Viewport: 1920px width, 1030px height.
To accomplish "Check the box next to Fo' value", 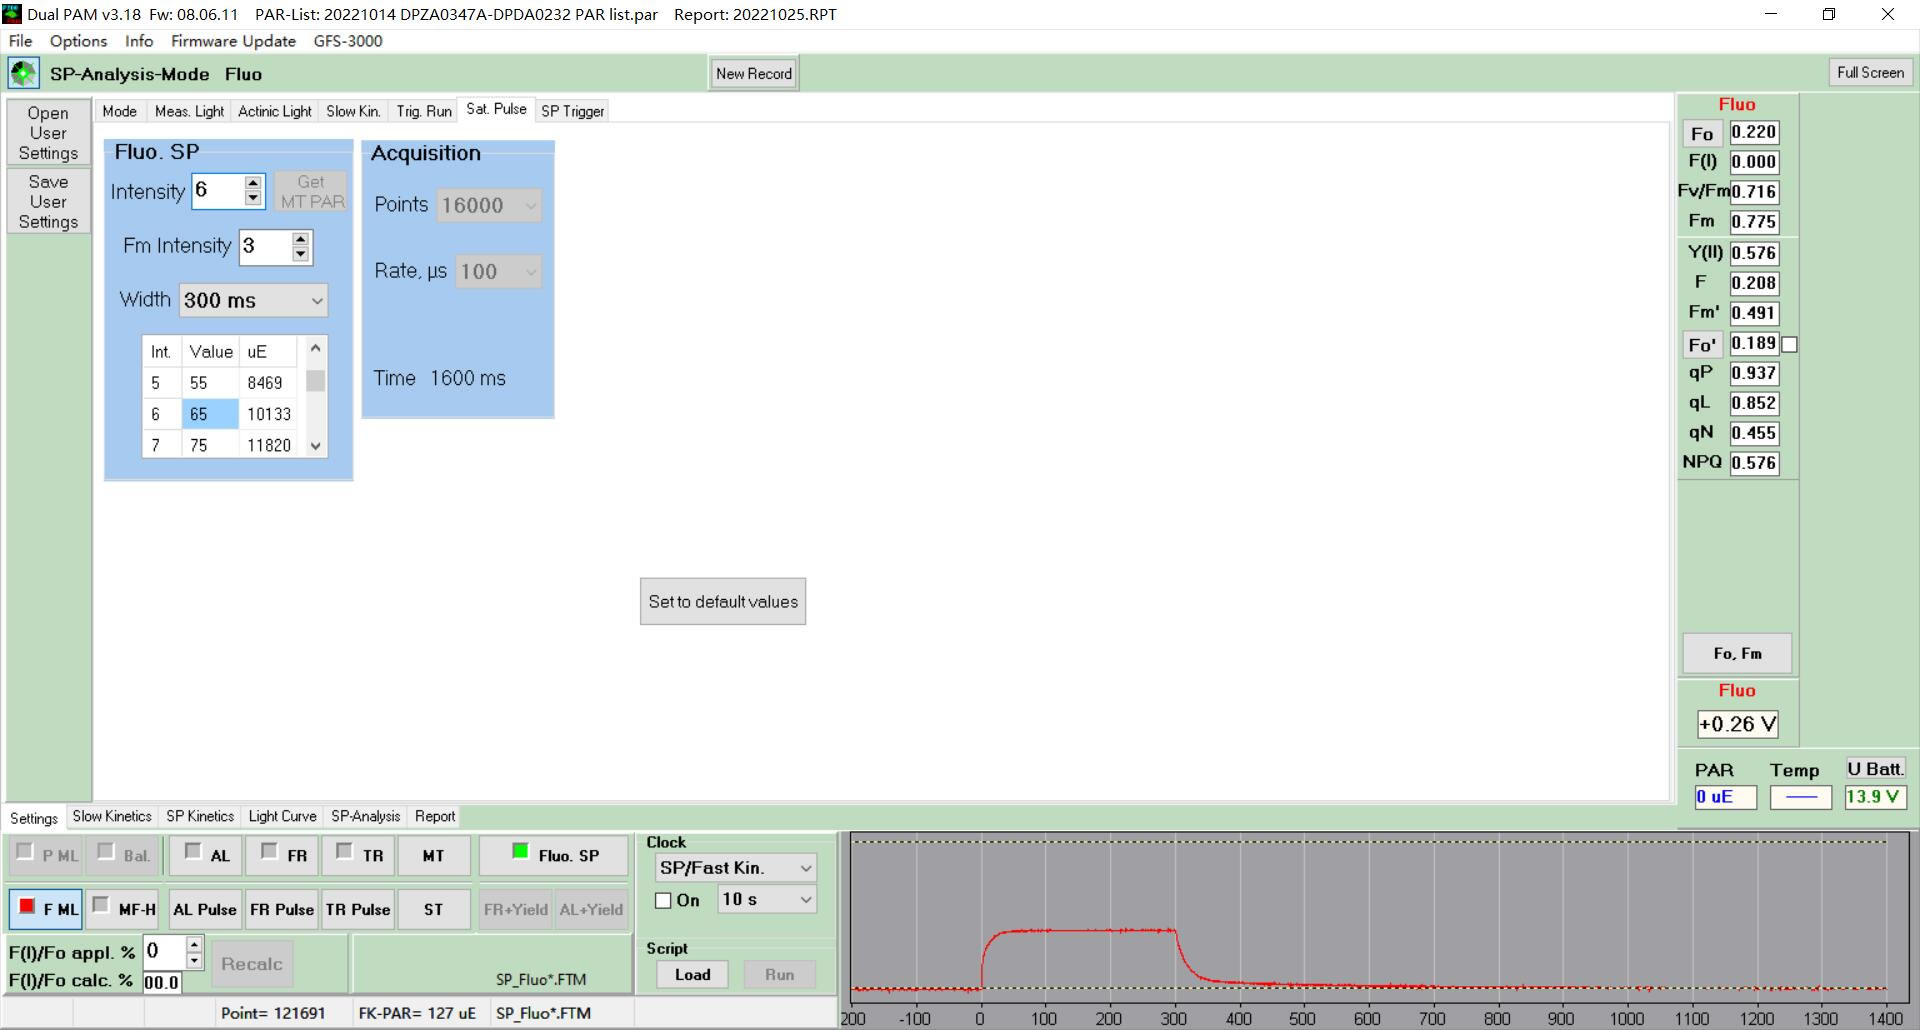I will pos(1790,344).
